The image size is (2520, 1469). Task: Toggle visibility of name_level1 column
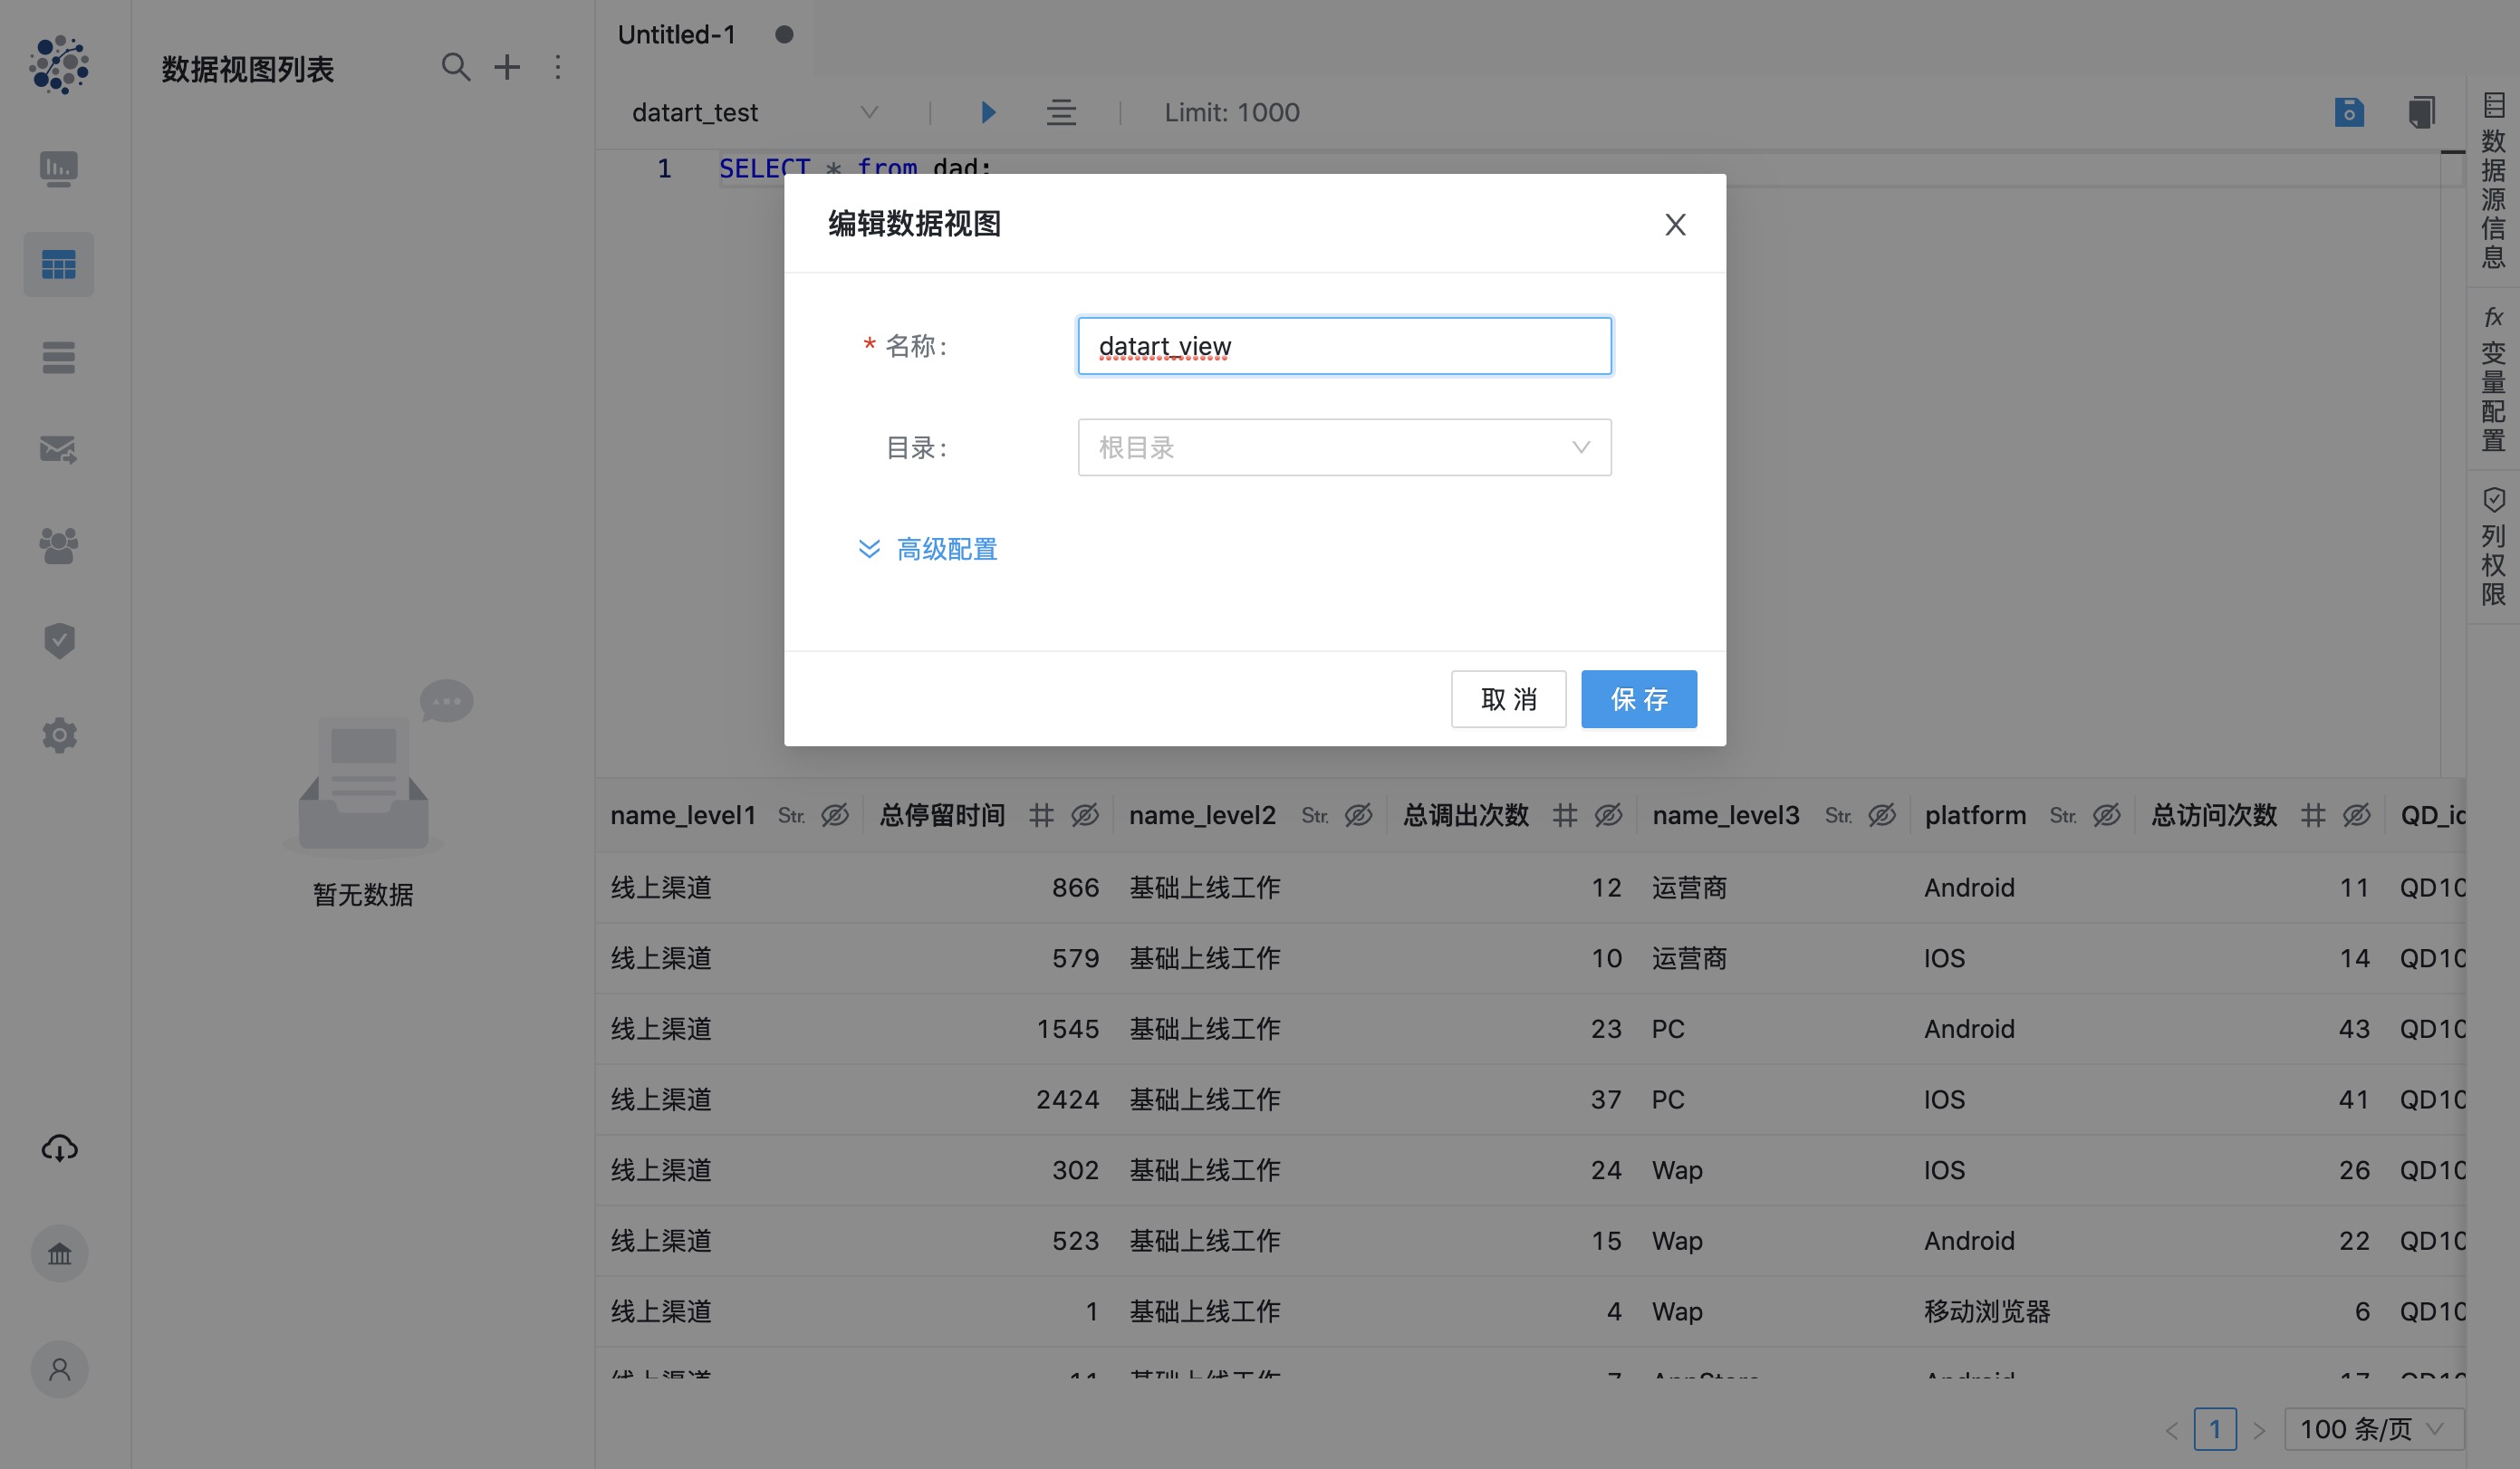tap(835, 815)
